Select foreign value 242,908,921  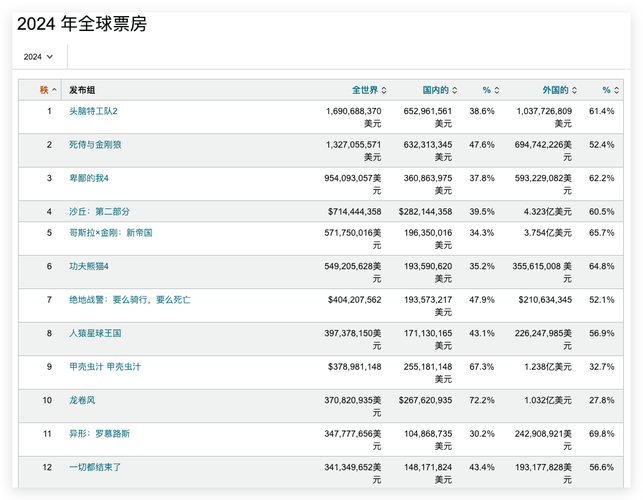(539, 434)
